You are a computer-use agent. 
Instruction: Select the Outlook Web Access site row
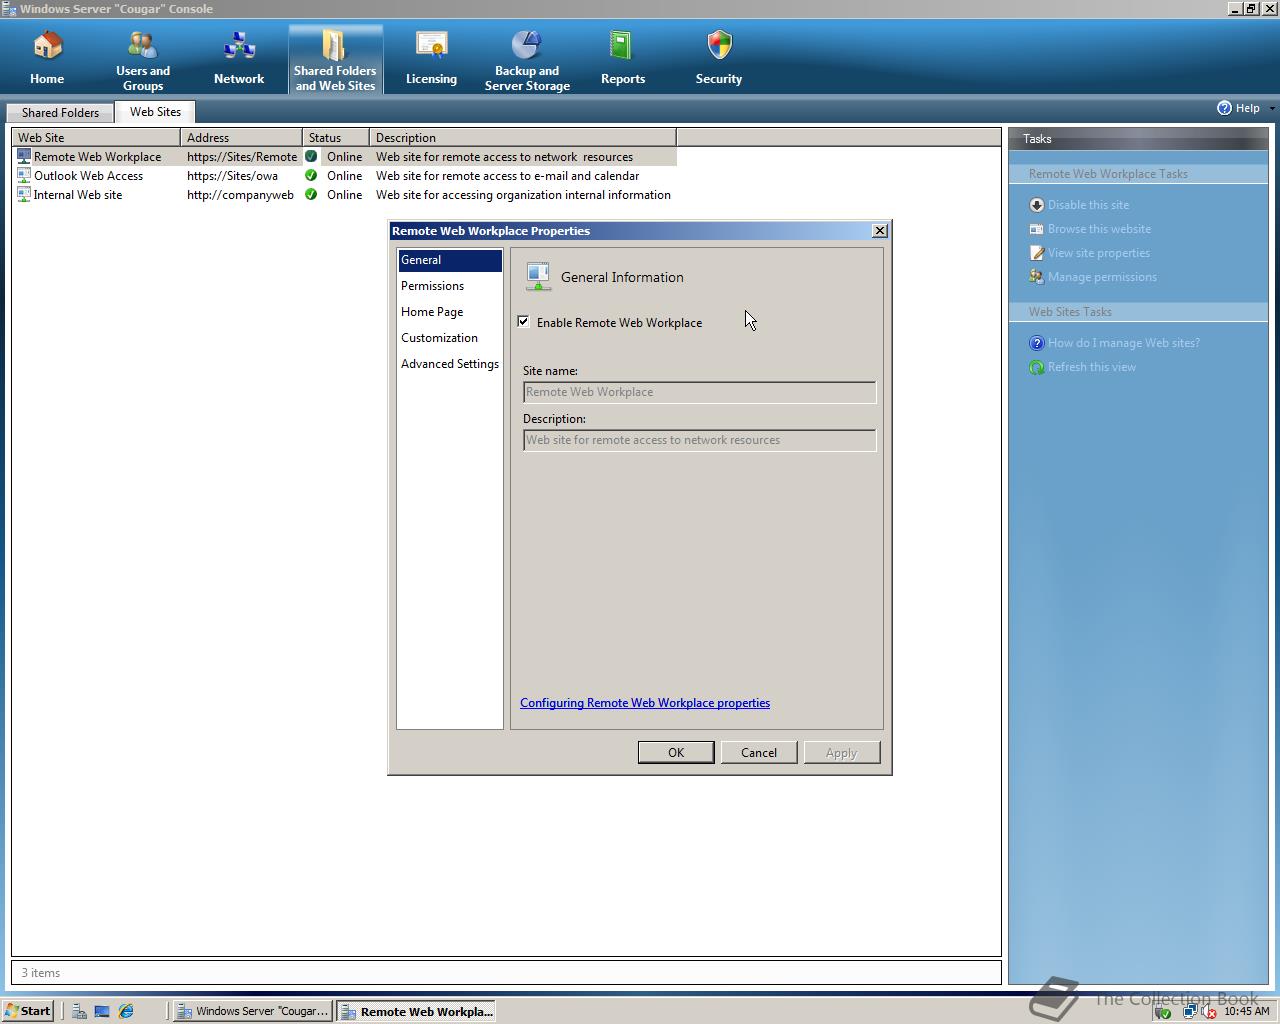345,176
